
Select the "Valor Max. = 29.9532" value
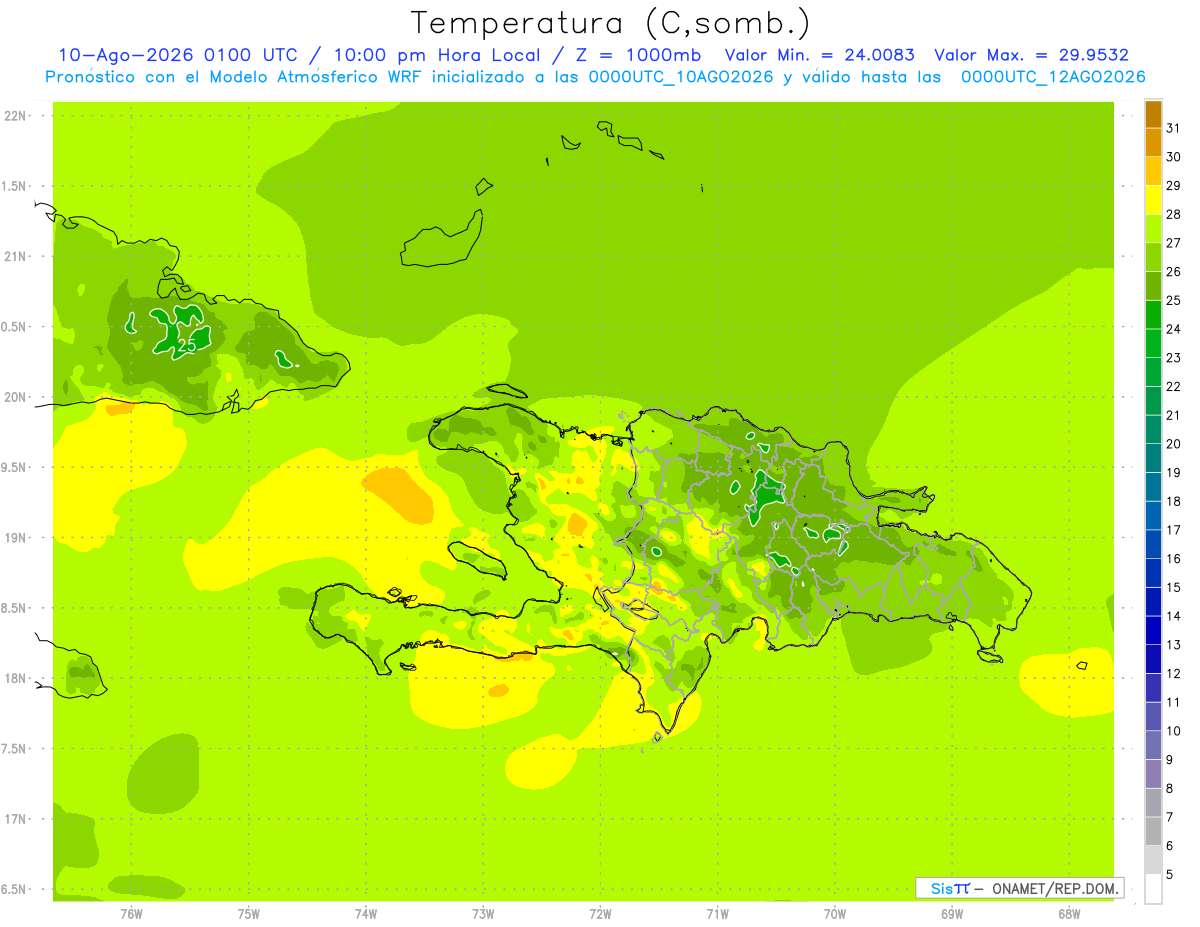[x=1031, y=56]
